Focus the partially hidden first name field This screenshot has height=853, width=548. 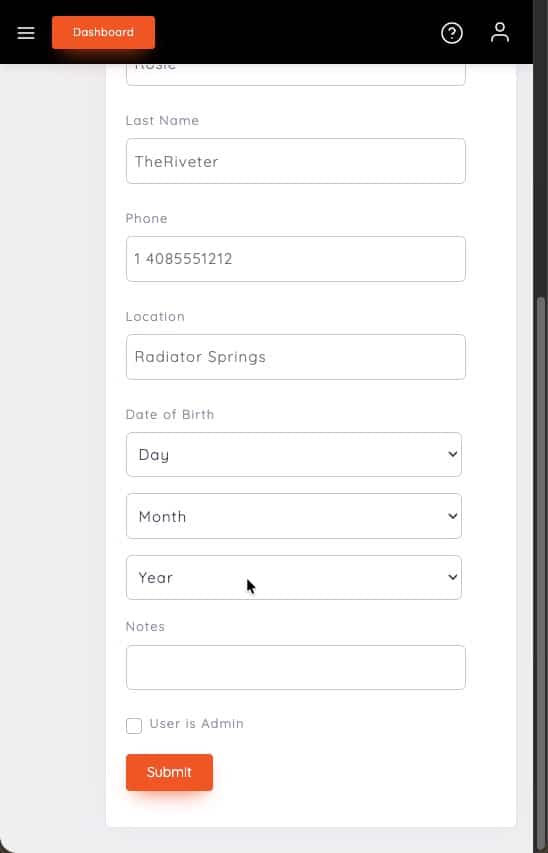pyautogui.click(x=295, y=75)
